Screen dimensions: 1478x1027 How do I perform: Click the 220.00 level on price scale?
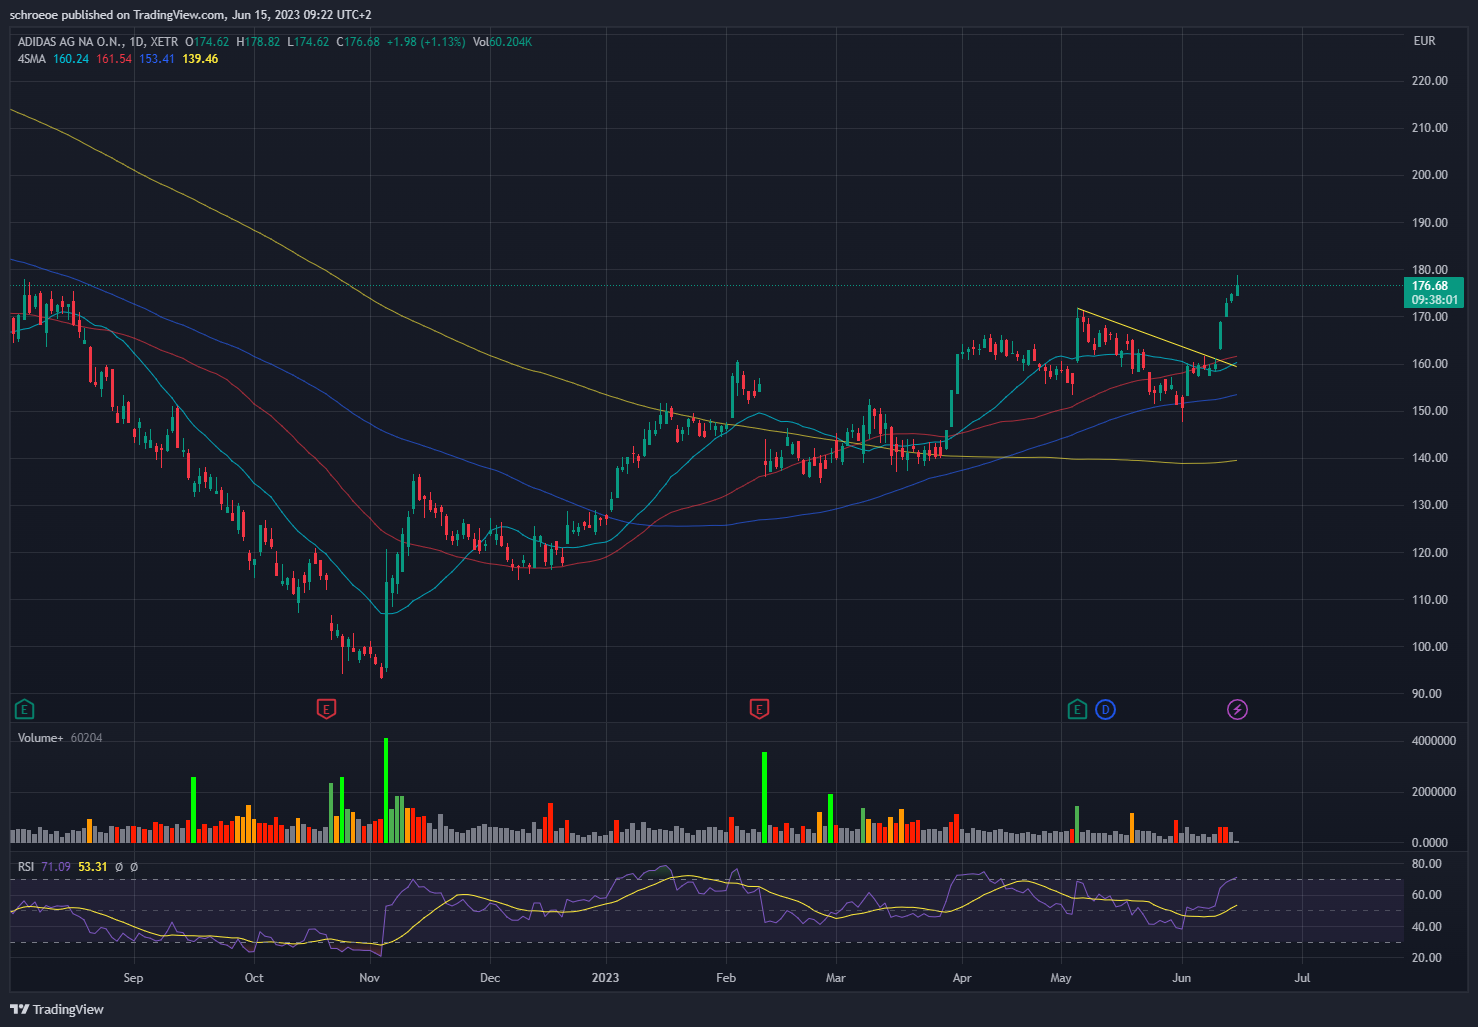click(1430, 81)
